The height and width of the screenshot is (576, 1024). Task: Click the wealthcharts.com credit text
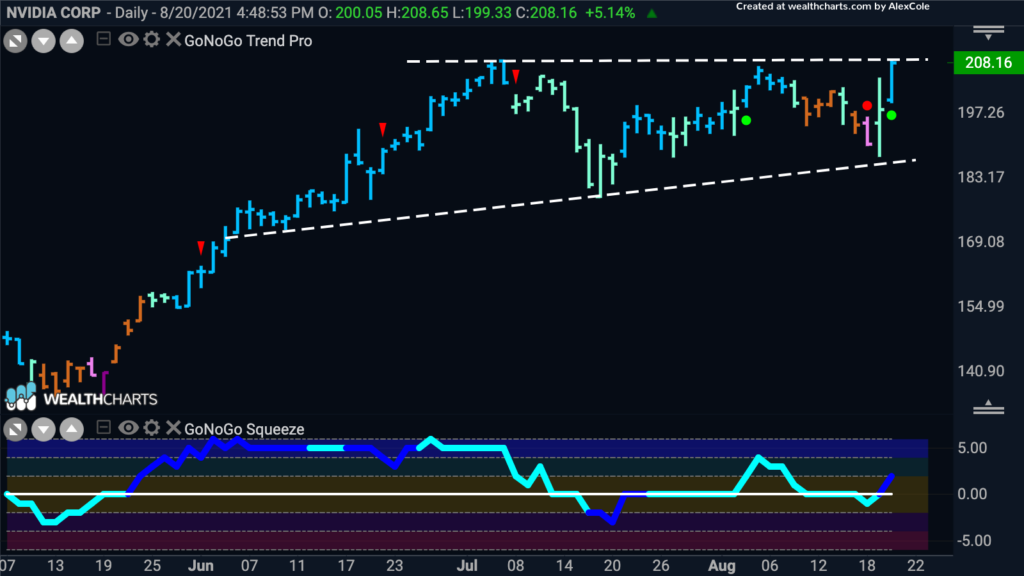[x=833, y=7]
